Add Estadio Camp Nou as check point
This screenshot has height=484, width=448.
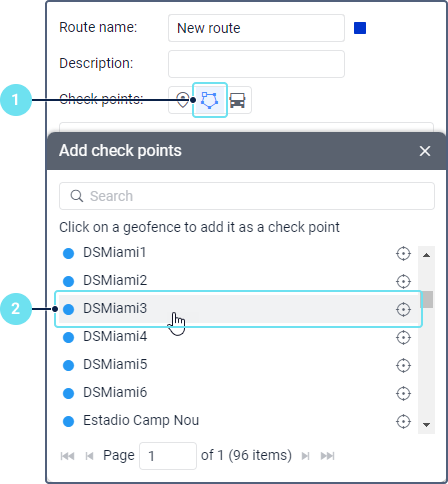(x=239, y=421)
